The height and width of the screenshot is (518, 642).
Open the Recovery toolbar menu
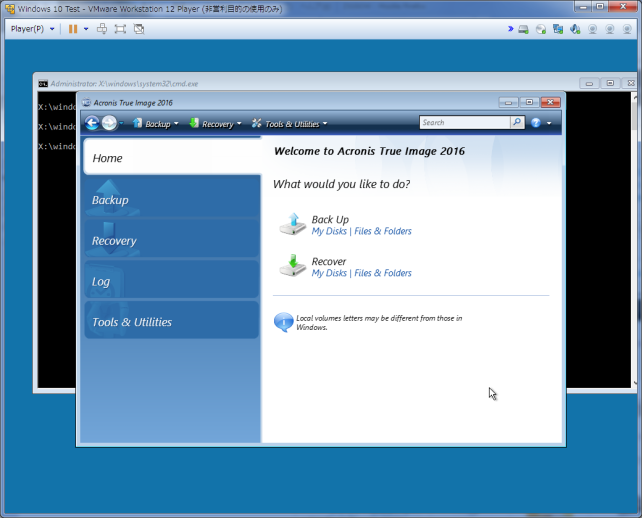pyautogui.click(x=215, y=124)
